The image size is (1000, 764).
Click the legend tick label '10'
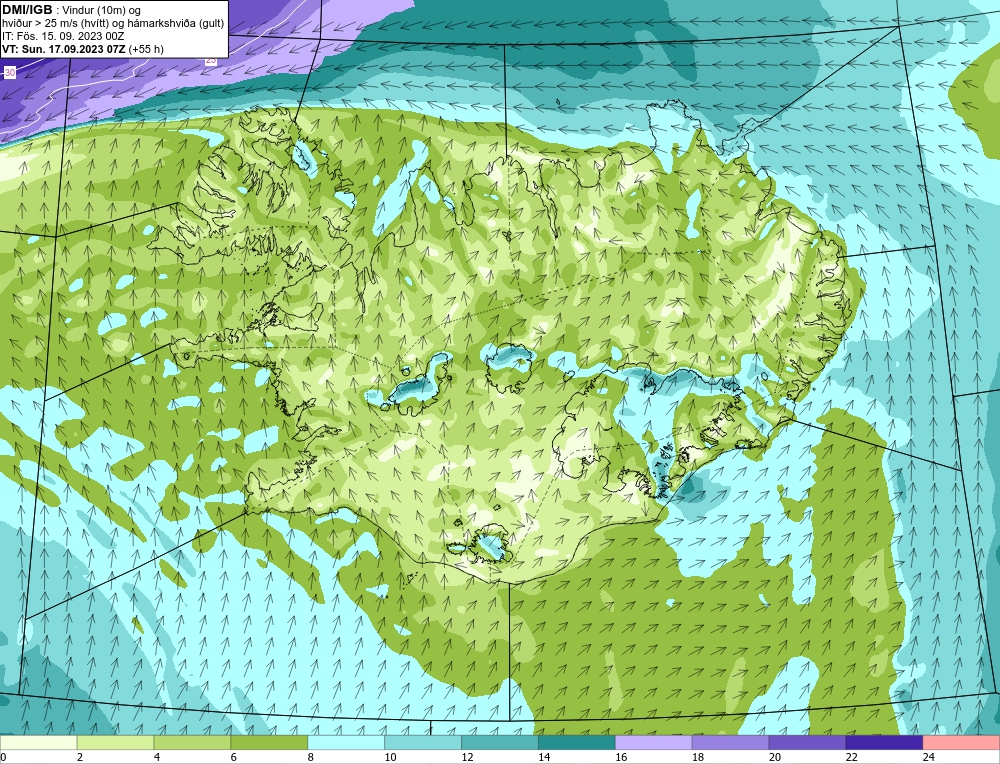click(390, 758)
